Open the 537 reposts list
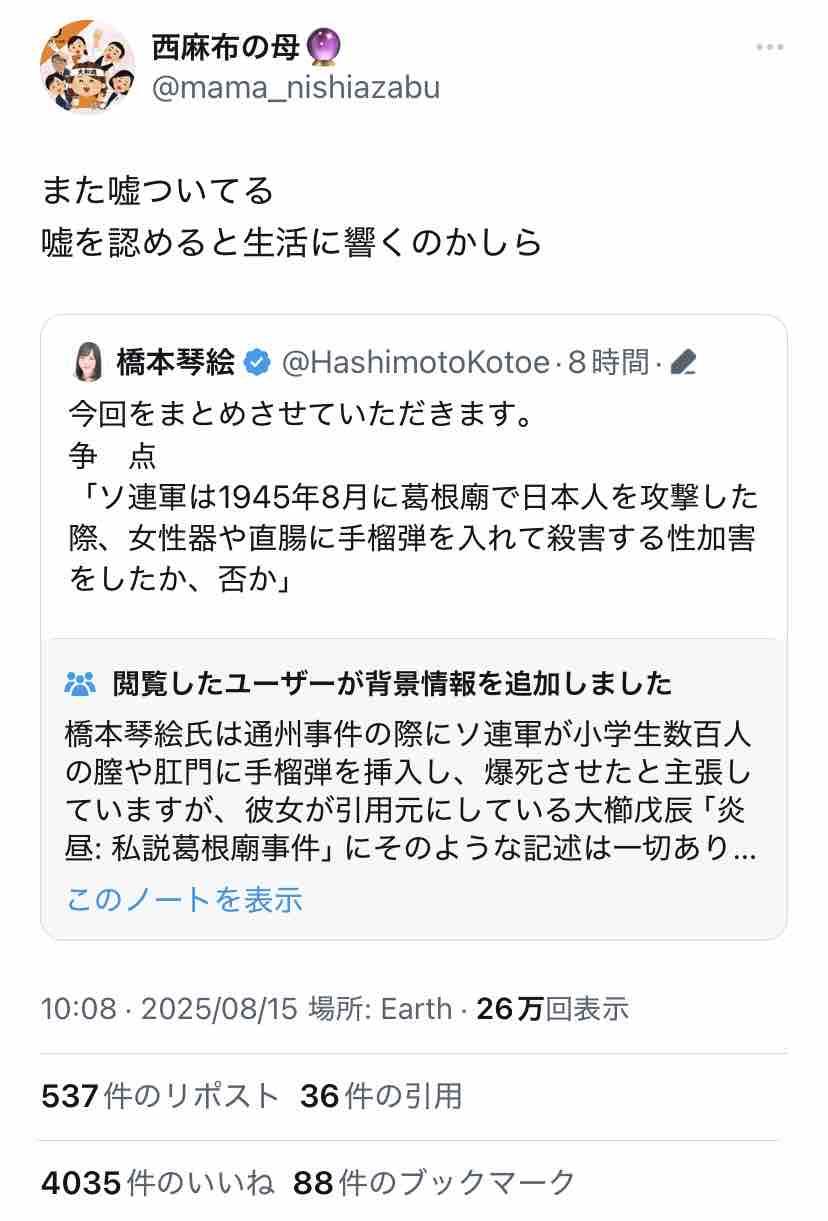 pyautogui.click(x=160, y=1096)
